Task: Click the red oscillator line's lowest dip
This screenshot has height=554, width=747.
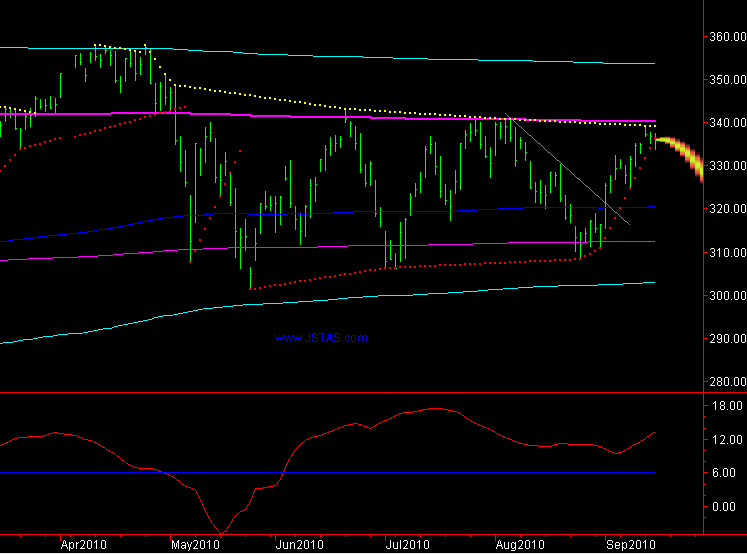Action: pos(222,530)
